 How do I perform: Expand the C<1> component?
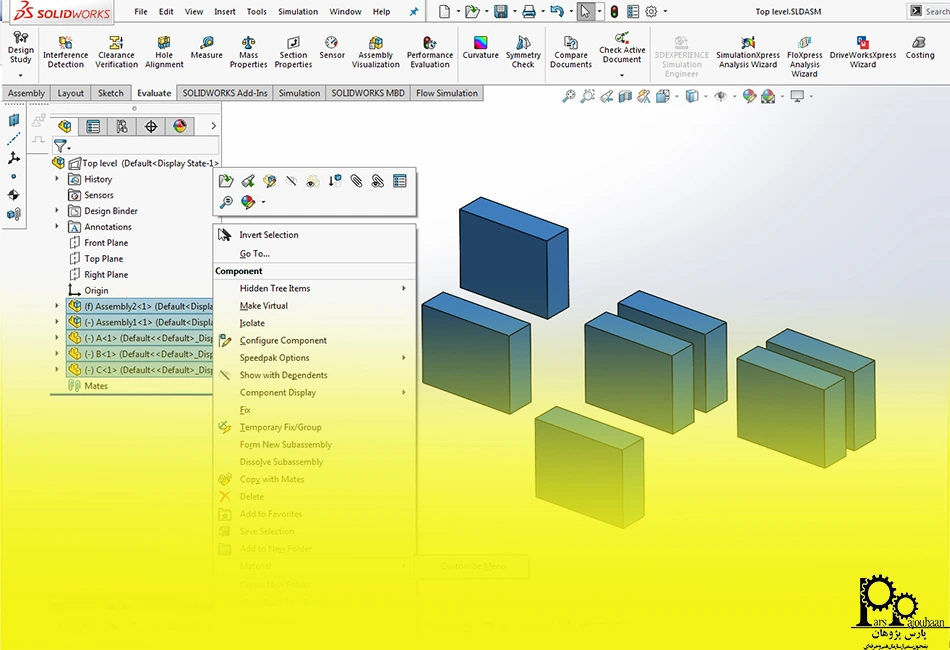click(57, 369)
